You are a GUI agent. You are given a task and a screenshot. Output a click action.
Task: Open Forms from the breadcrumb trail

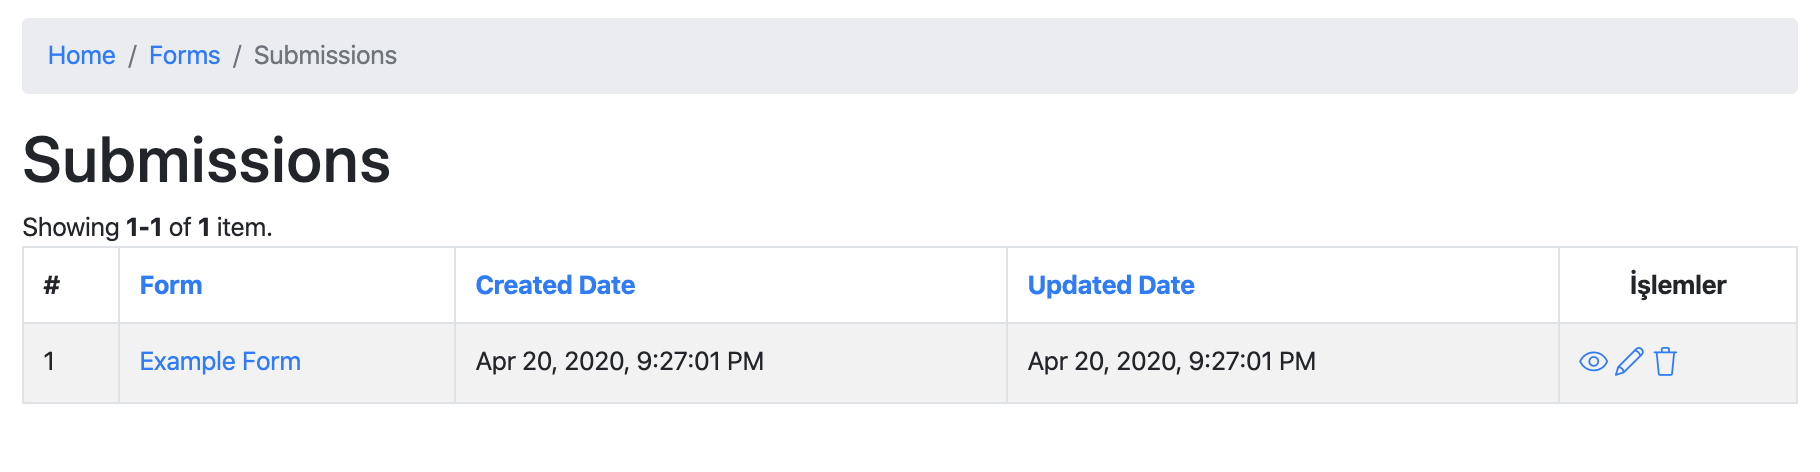(x=184, y=56)
